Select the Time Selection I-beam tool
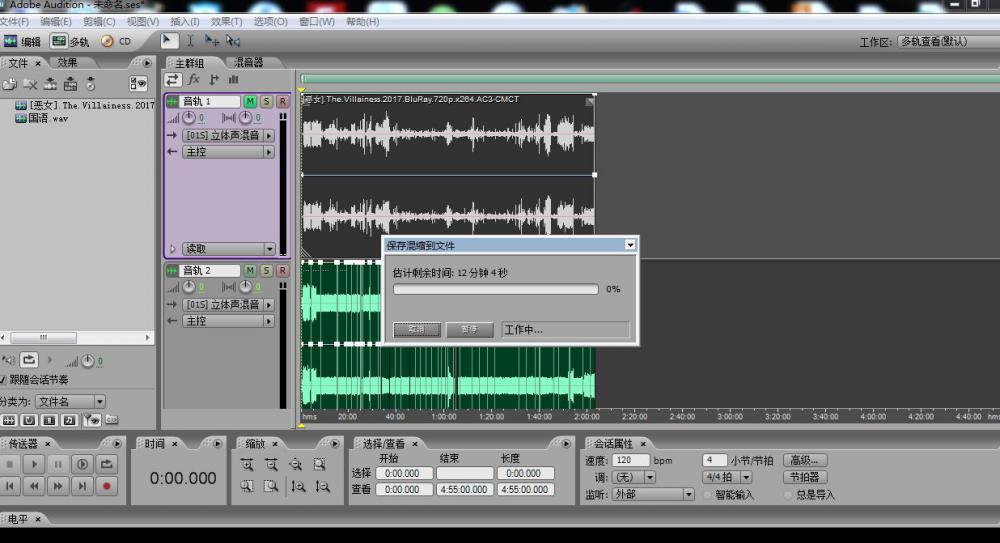 coord(190,41)
